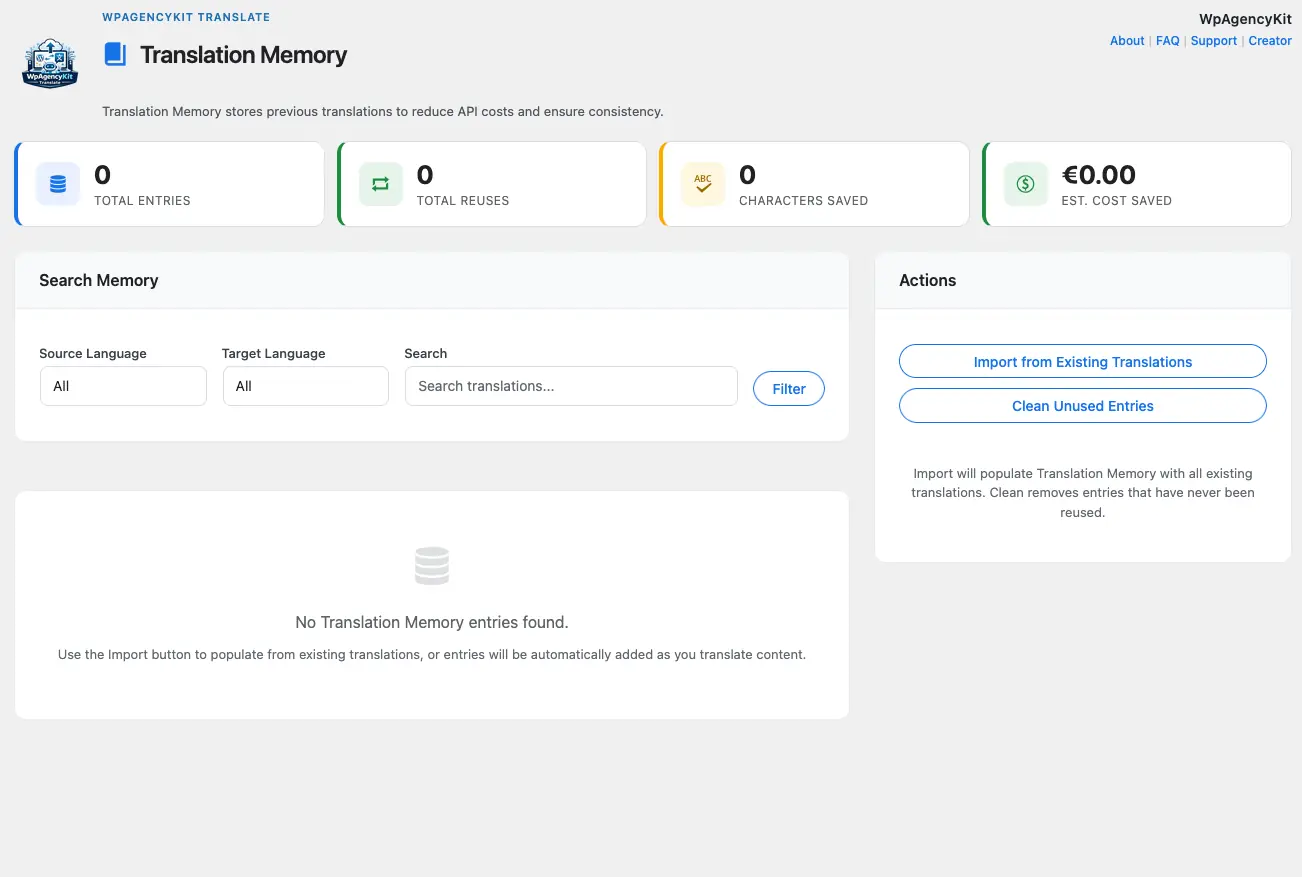This screenshot has height=877, width=1302.
Task: Click the WPAGENCYKIT TRANSLATE header label
Action: [x=186, y=17]
